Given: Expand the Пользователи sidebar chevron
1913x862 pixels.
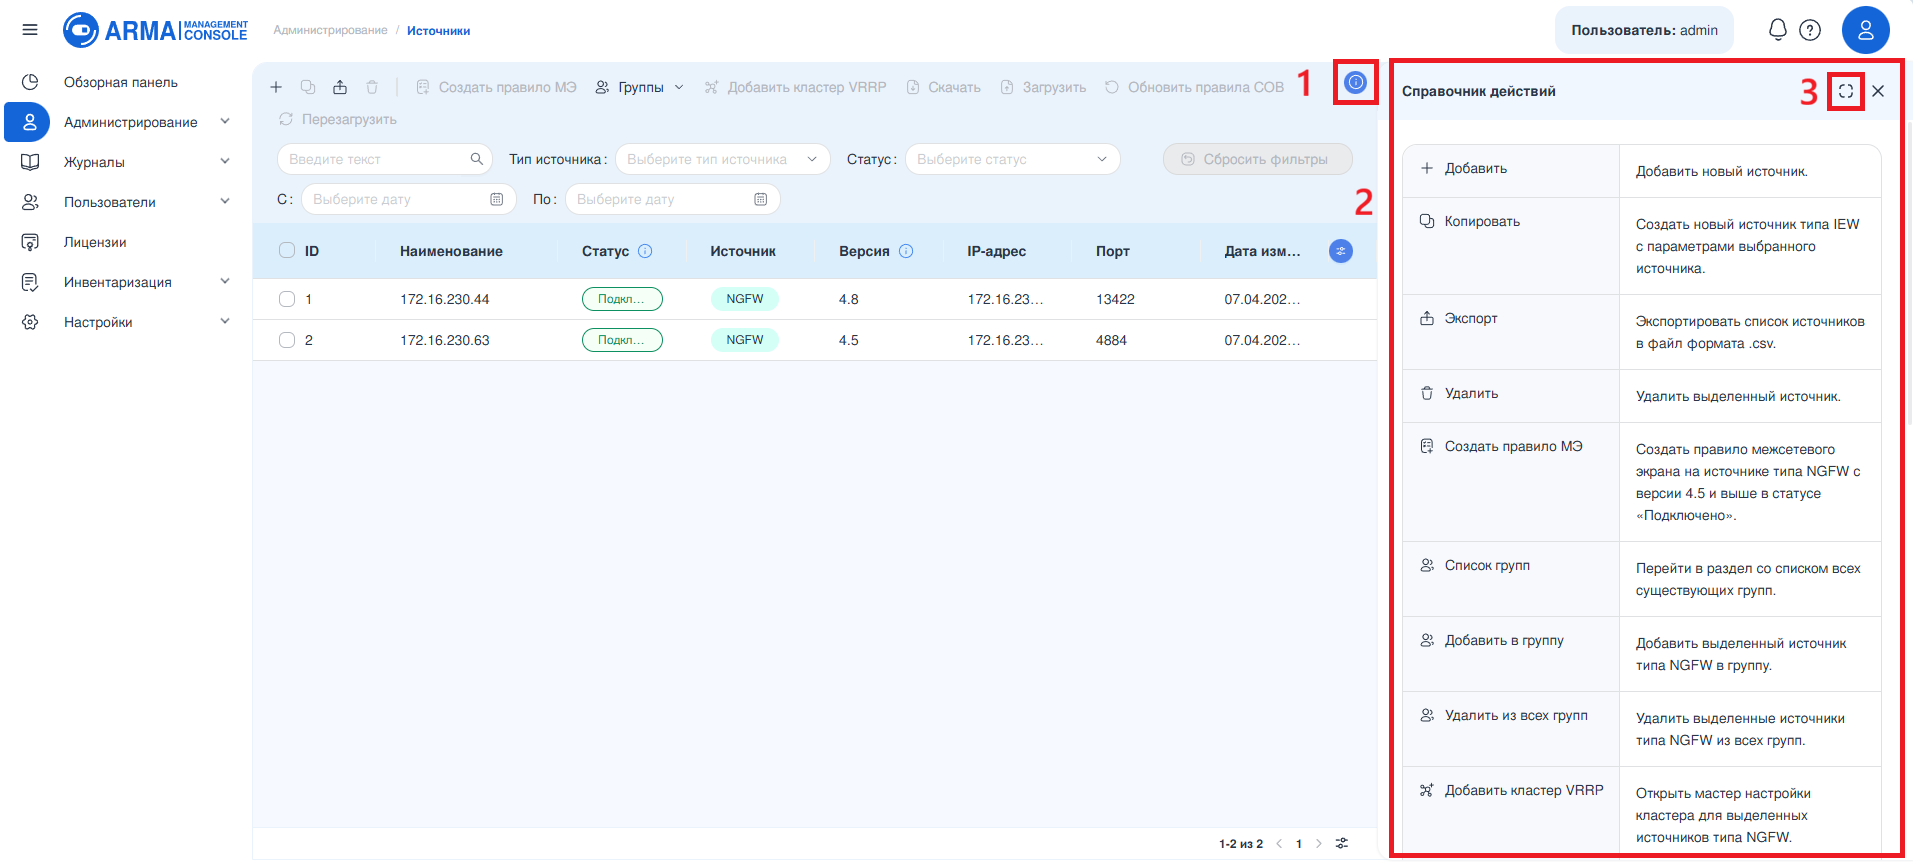Looking at the screenshot, I should click(x=225, y=201).
